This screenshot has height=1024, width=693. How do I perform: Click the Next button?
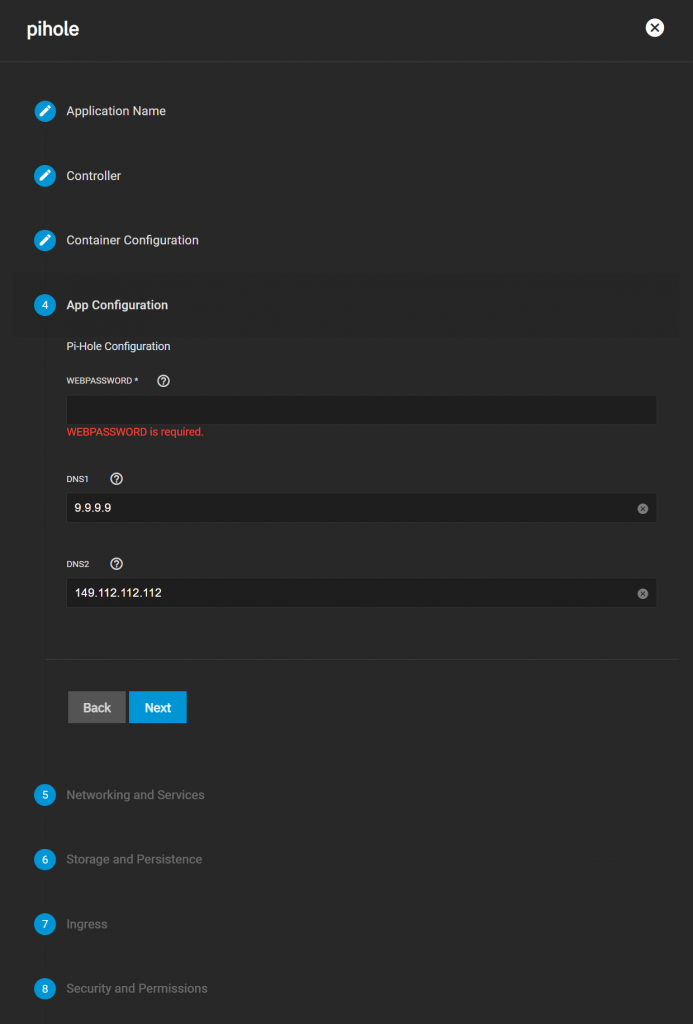(157, 707)
